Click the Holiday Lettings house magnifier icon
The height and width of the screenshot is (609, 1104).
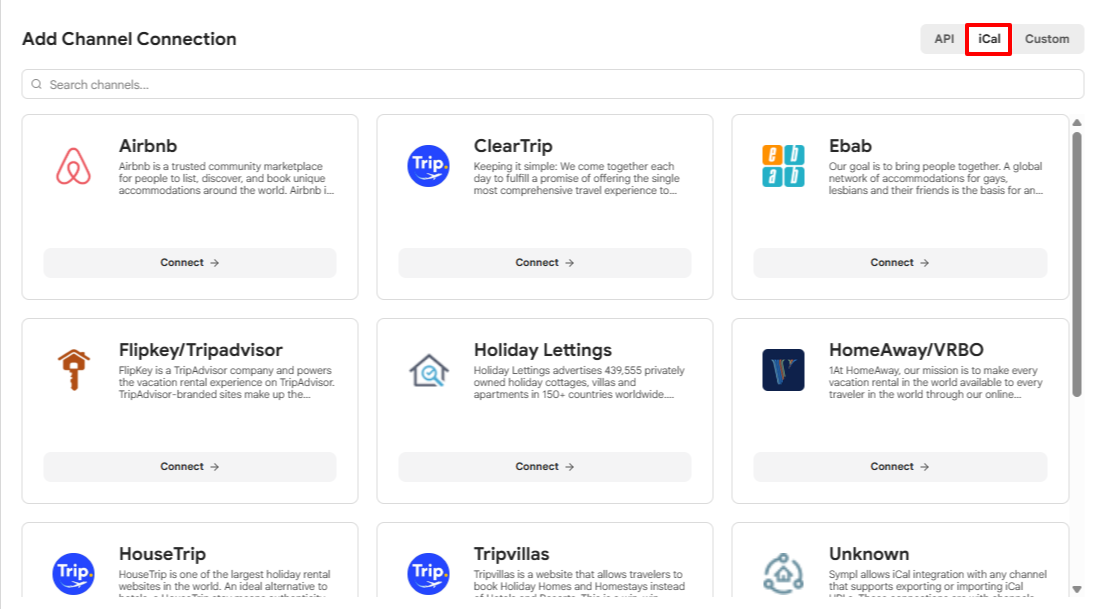tap(428, 370)
